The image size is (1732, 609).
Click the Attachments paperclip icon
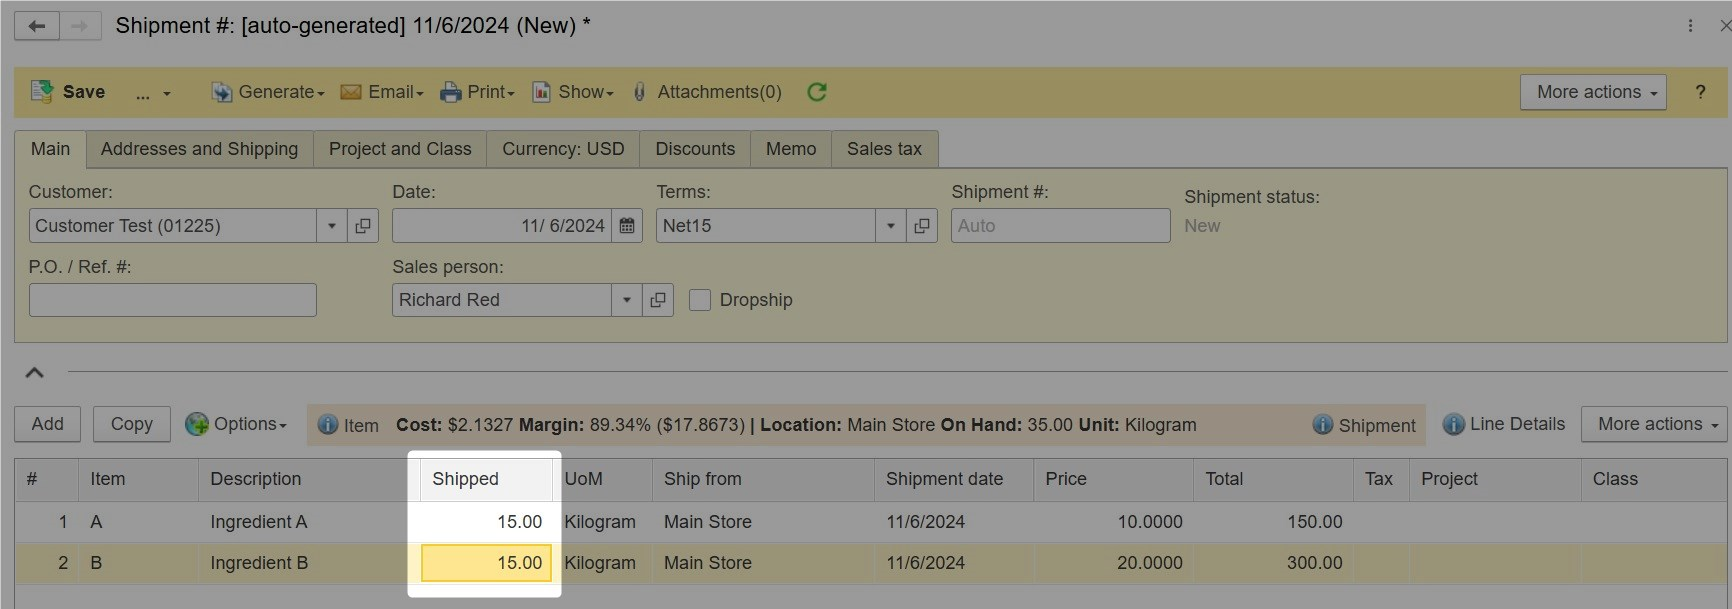(640, 92)
